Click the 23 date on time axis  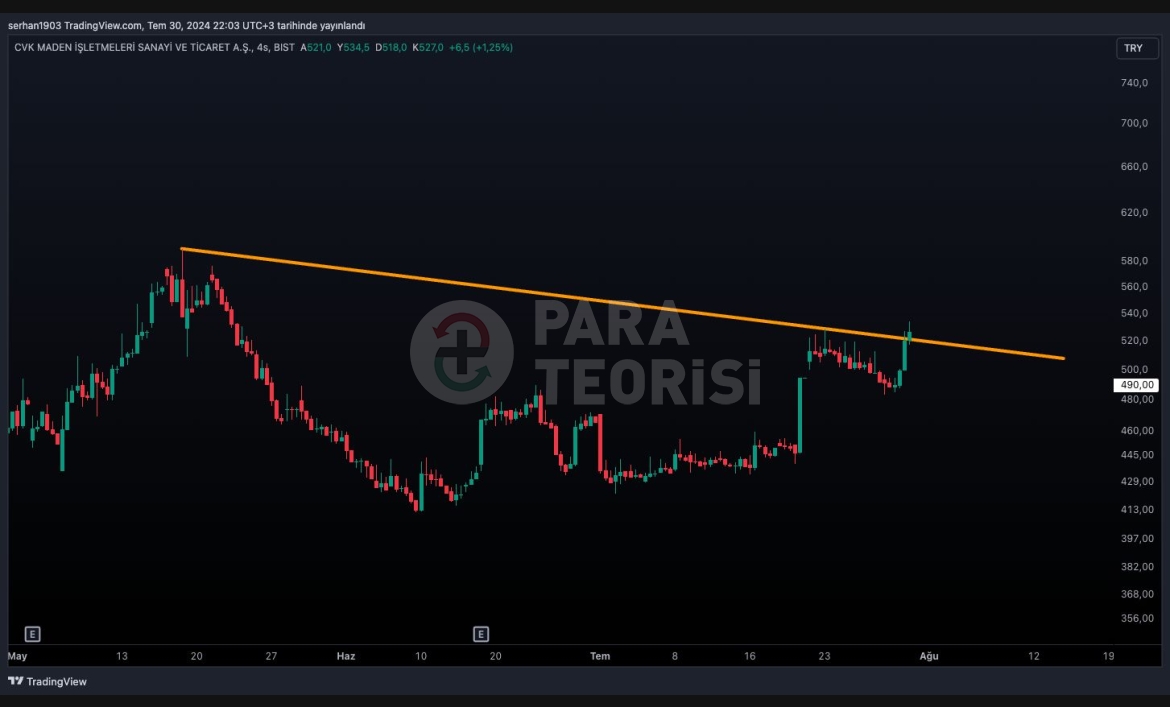[x=824, y=656]
